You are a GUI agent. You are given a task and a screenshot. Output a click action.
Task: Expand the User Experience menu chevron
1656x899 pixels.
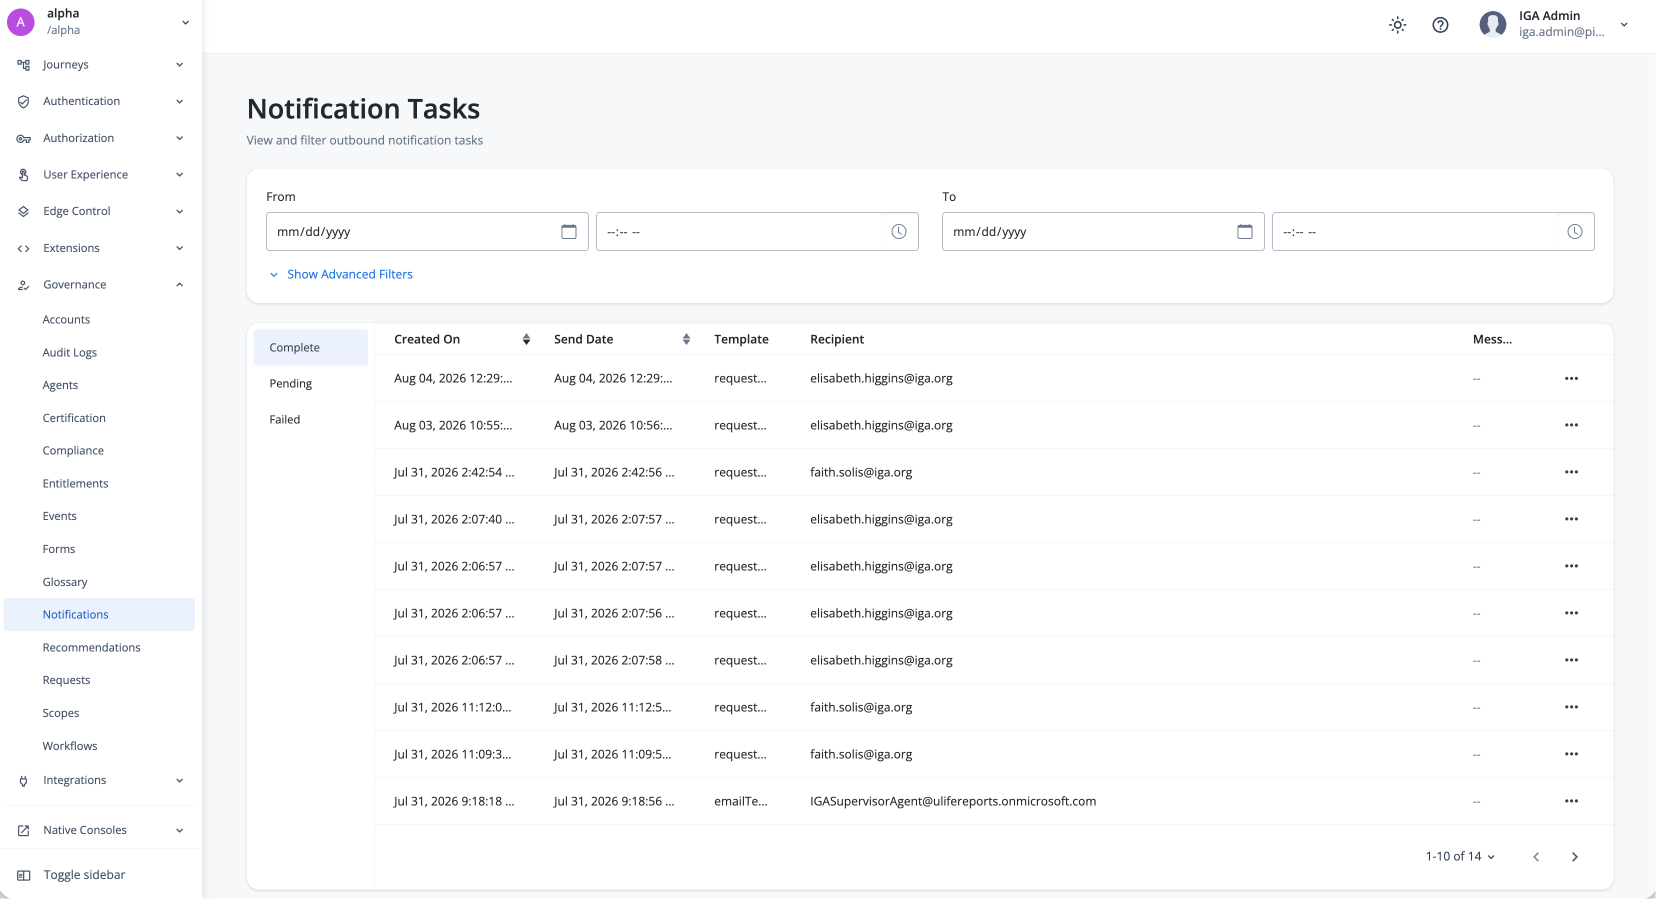[180, 175]
